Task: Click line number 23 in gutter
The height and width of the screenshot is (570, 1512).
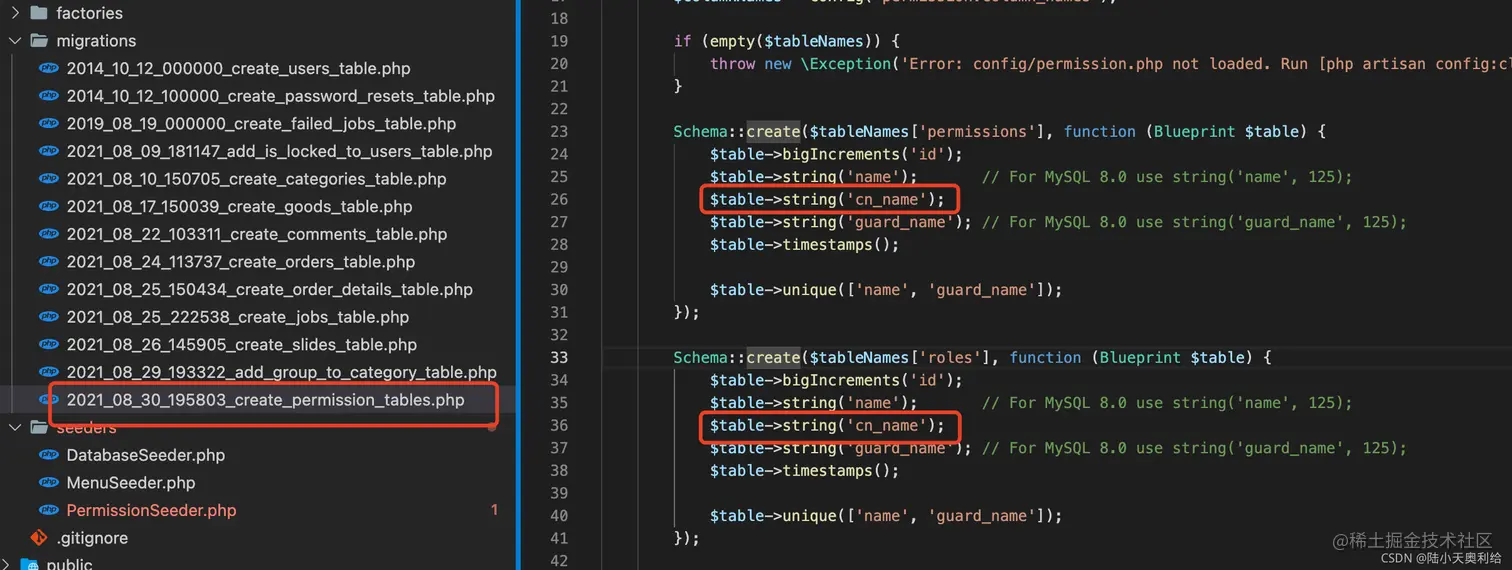Action: click(x=559, y=131)
